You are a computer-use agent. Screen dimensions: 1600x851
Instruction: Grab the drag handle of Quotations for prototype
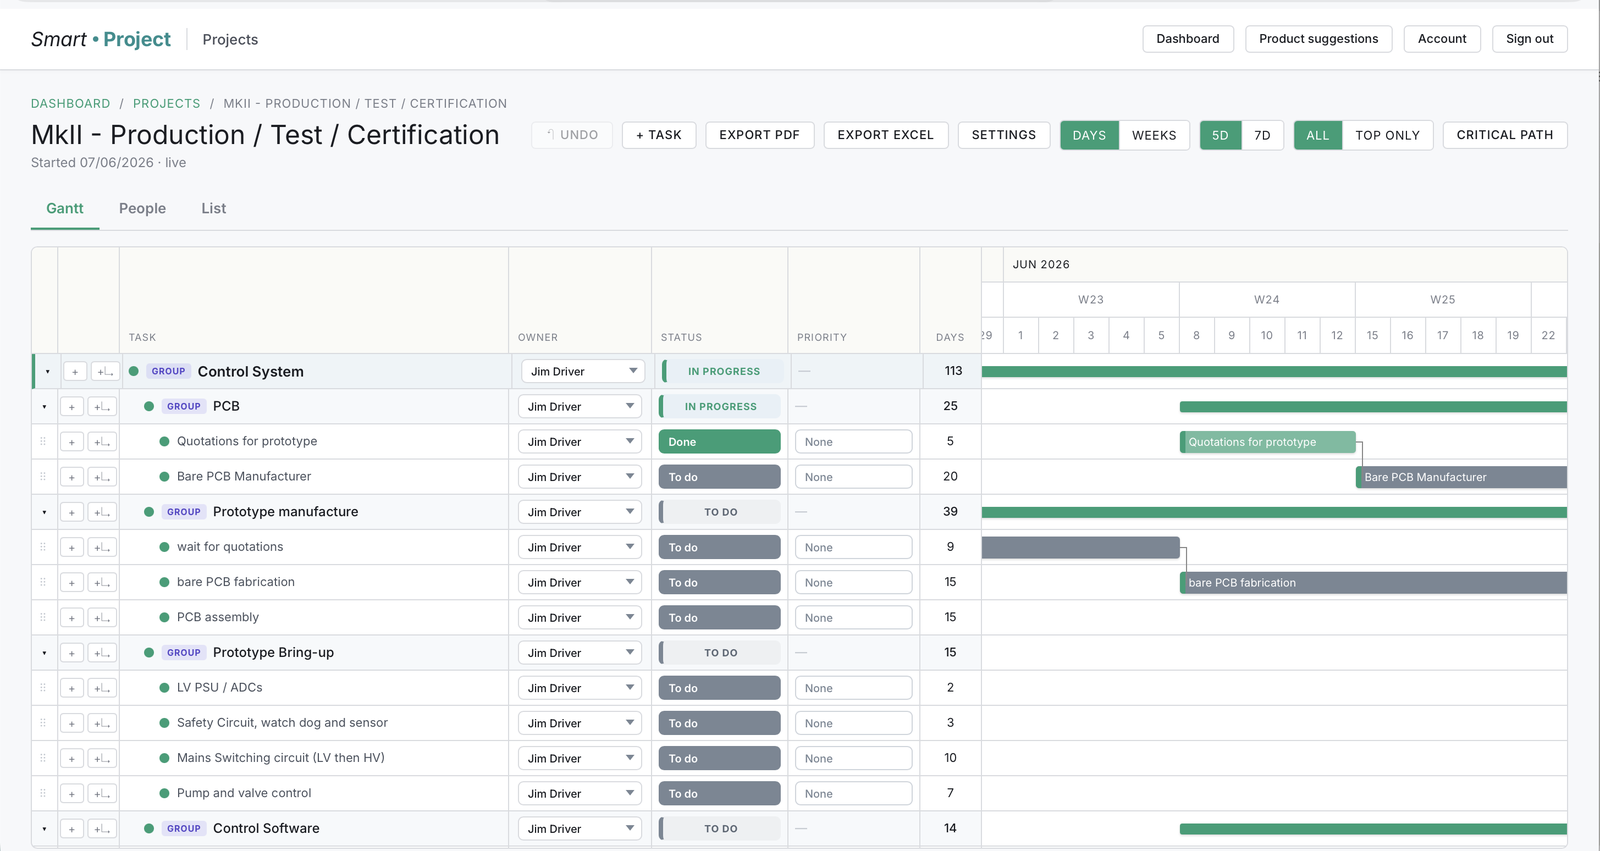click(43, 441)
